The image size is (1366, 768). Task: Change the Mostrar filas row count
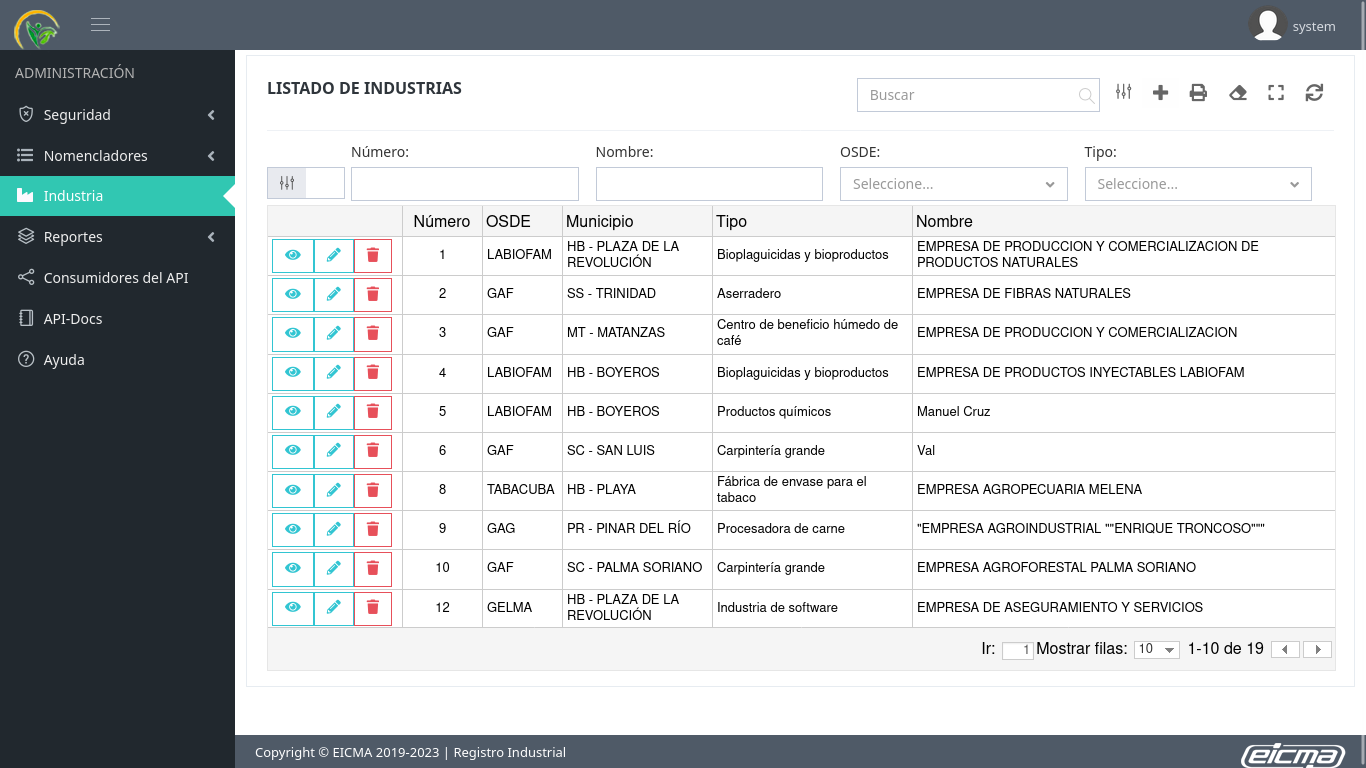(1156, 650)
